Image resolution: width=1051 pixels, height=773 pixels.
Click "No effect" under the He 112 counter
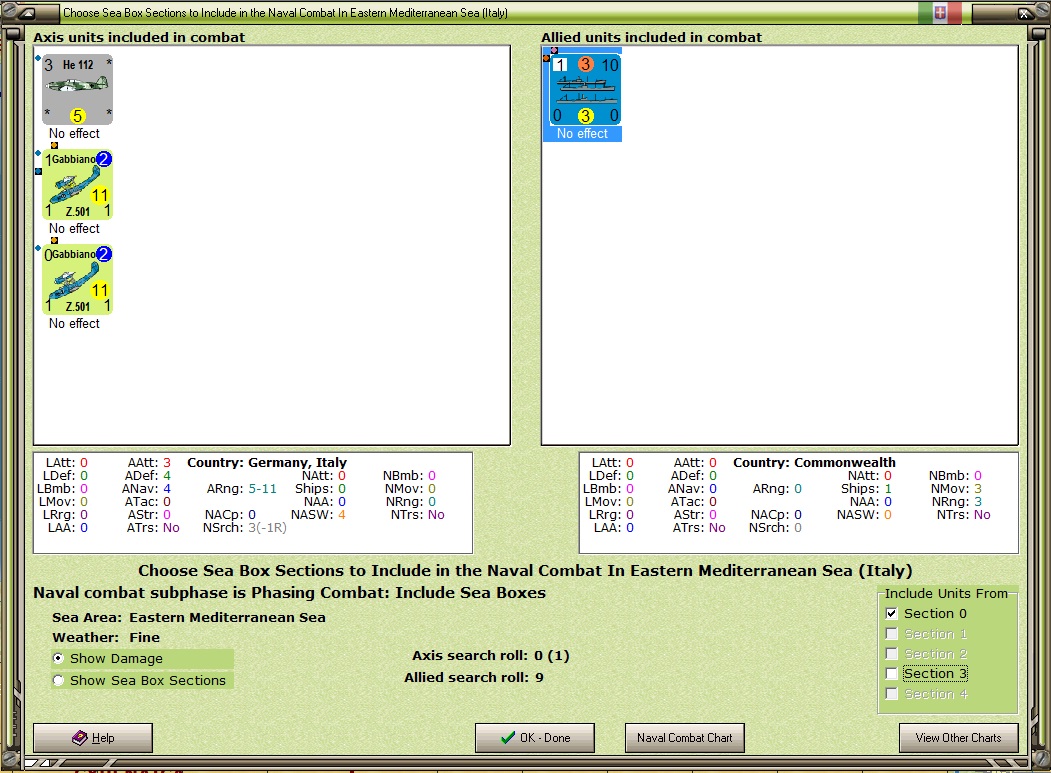[x=74, y=134]
